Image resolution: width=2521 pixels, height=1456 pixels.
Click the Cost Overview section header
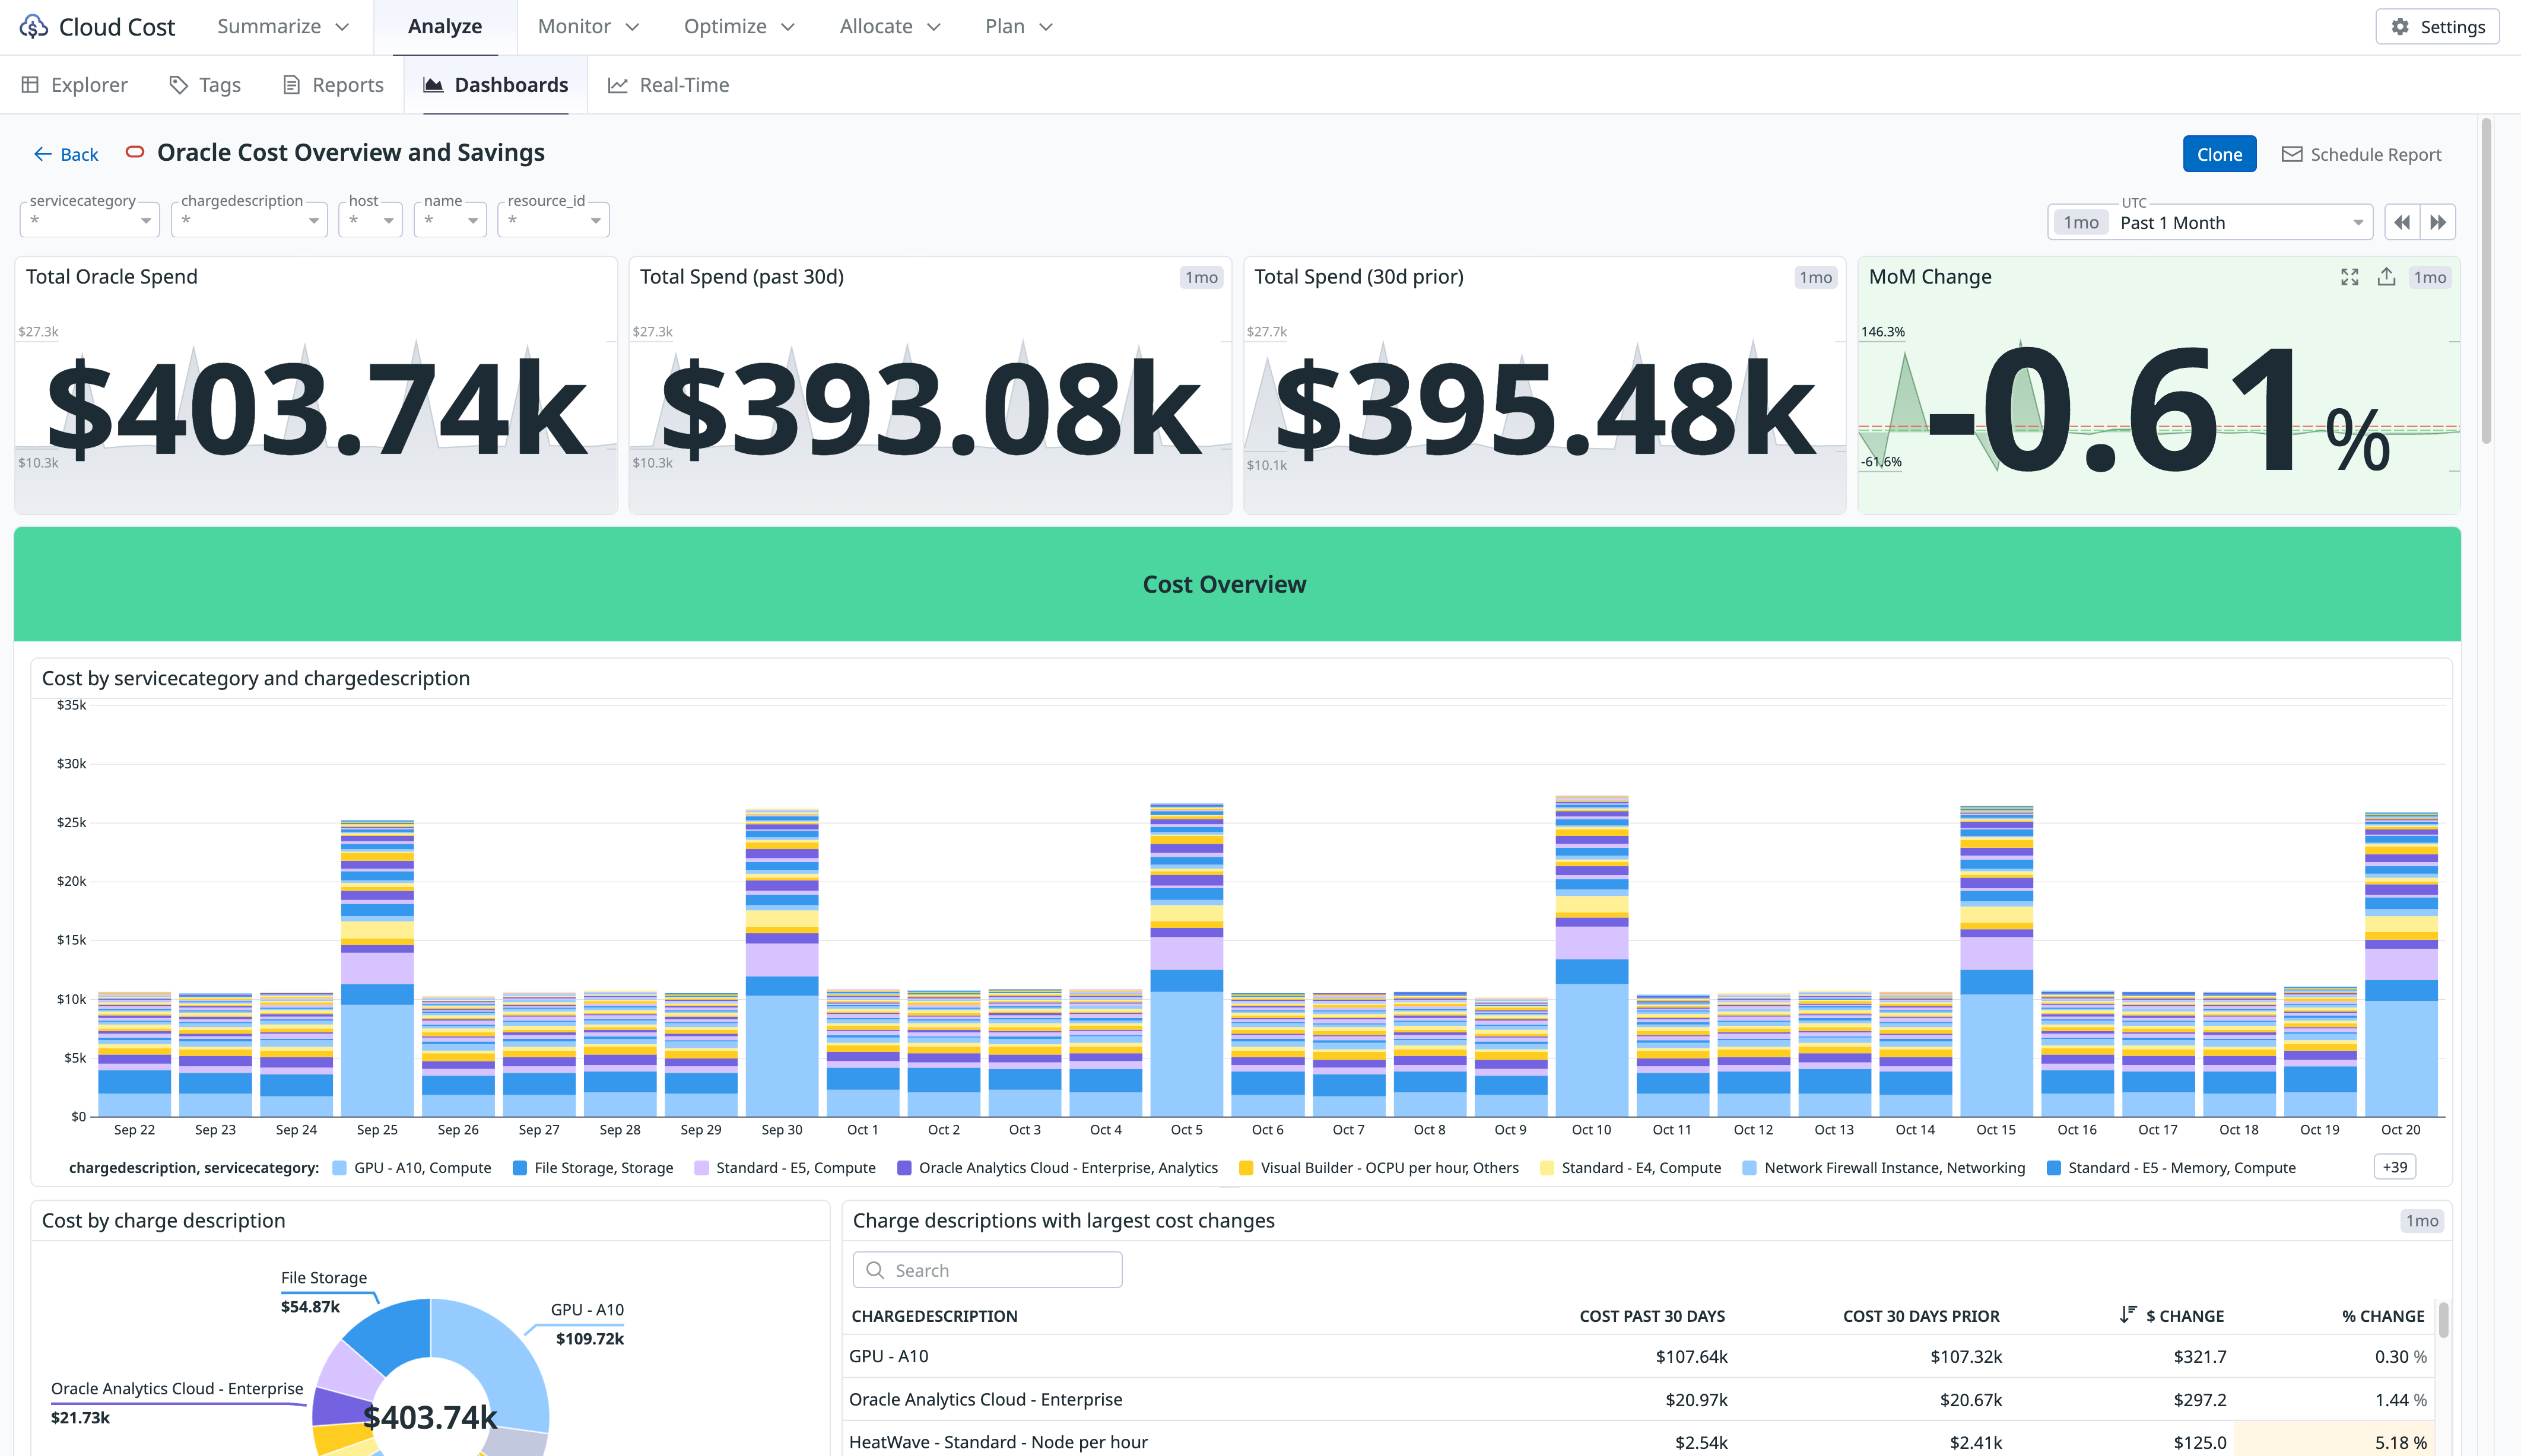point(1237,584)
